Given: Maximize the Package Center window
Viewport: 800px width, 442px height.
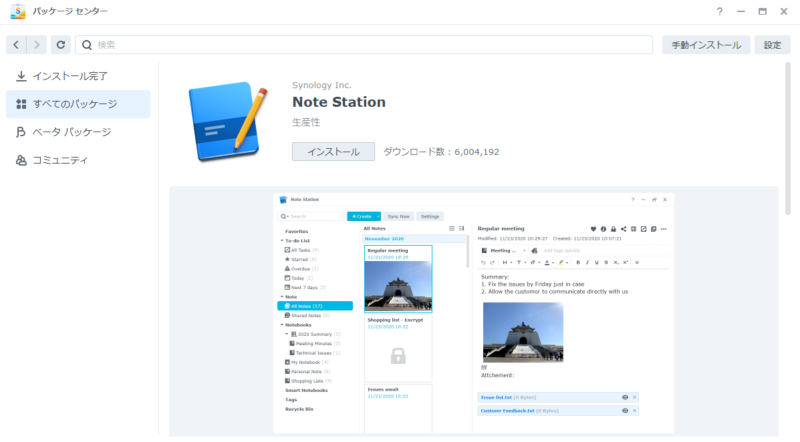Looking at the screenshot, I should point(762,11).
